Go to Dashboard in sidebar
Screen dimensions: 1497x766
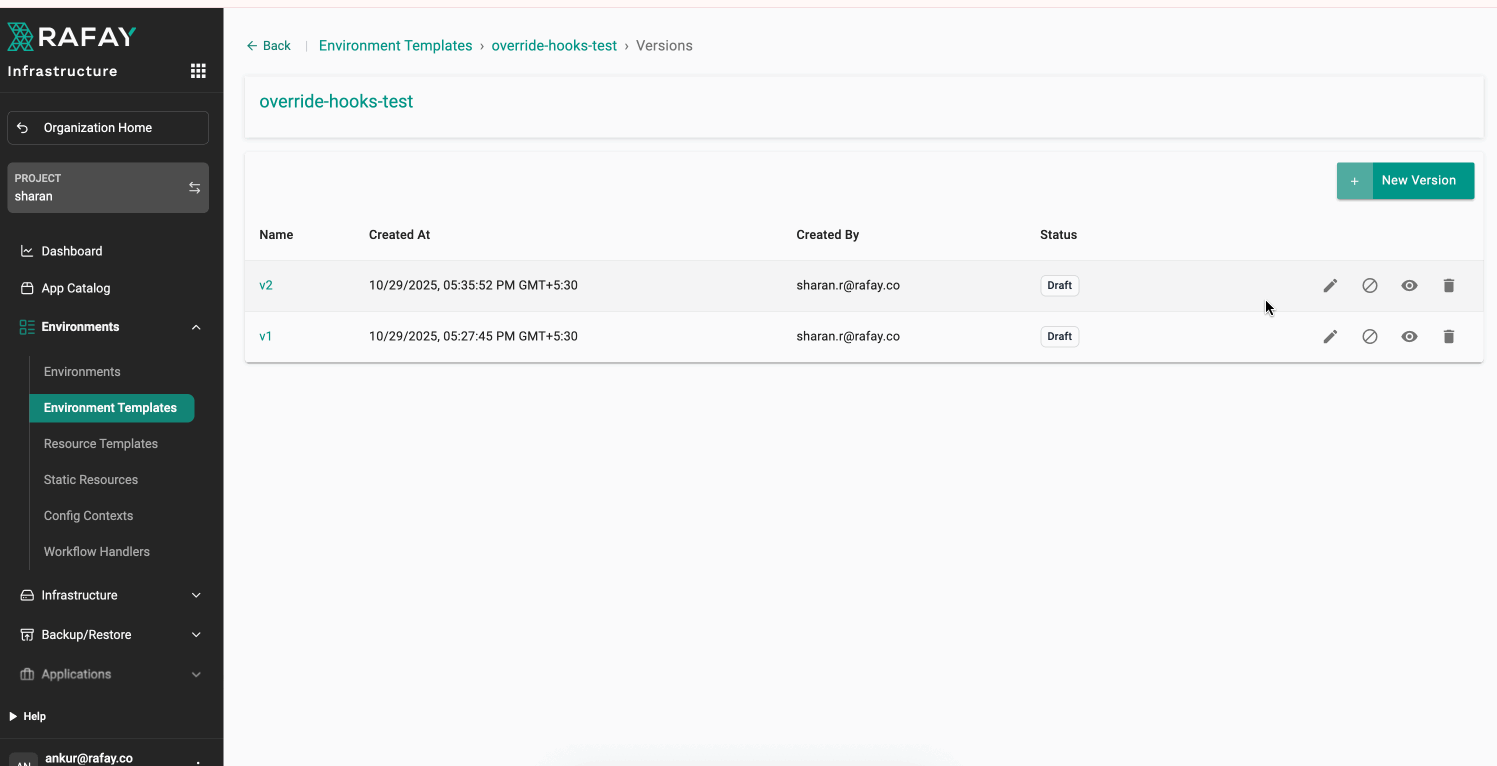pos(72,251)
